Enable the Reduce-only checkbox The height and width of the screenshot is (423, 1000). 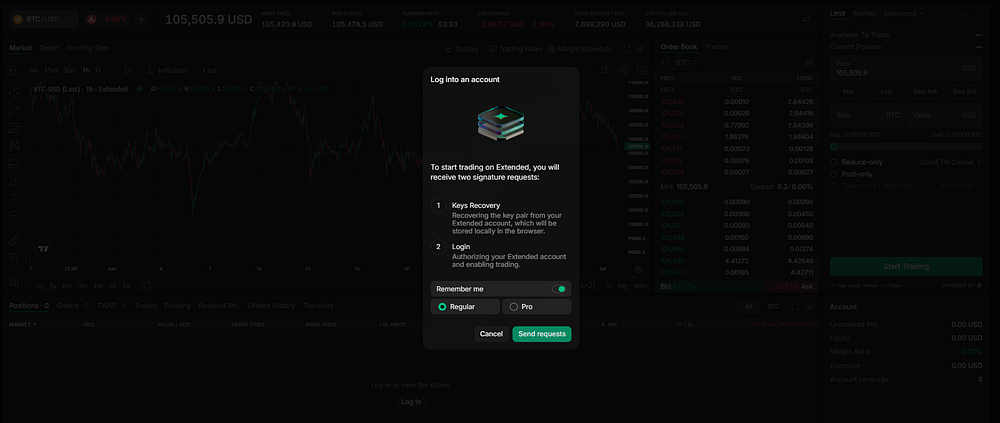[834, 162]
